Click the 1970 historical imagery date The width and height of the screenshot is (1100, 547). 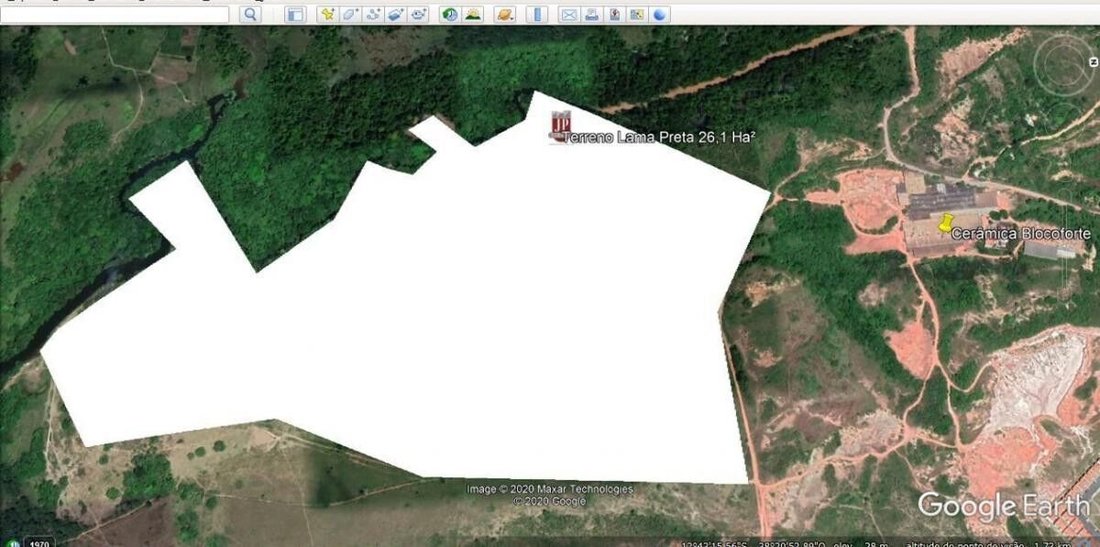39,543
